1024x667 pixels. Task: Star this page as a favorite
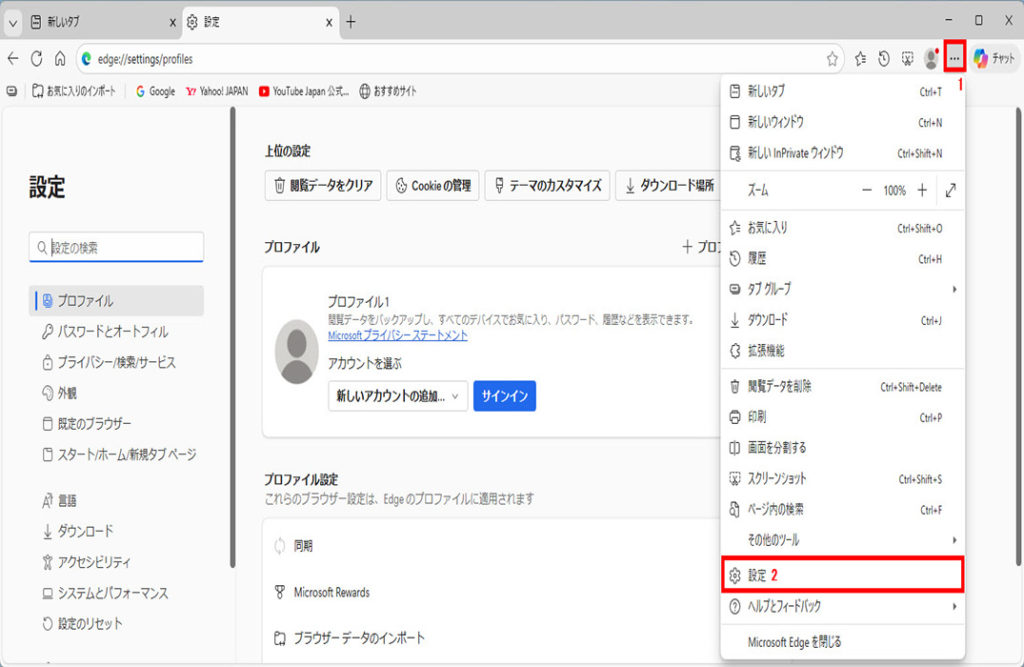pyautogui.click(x=832, y=59)
